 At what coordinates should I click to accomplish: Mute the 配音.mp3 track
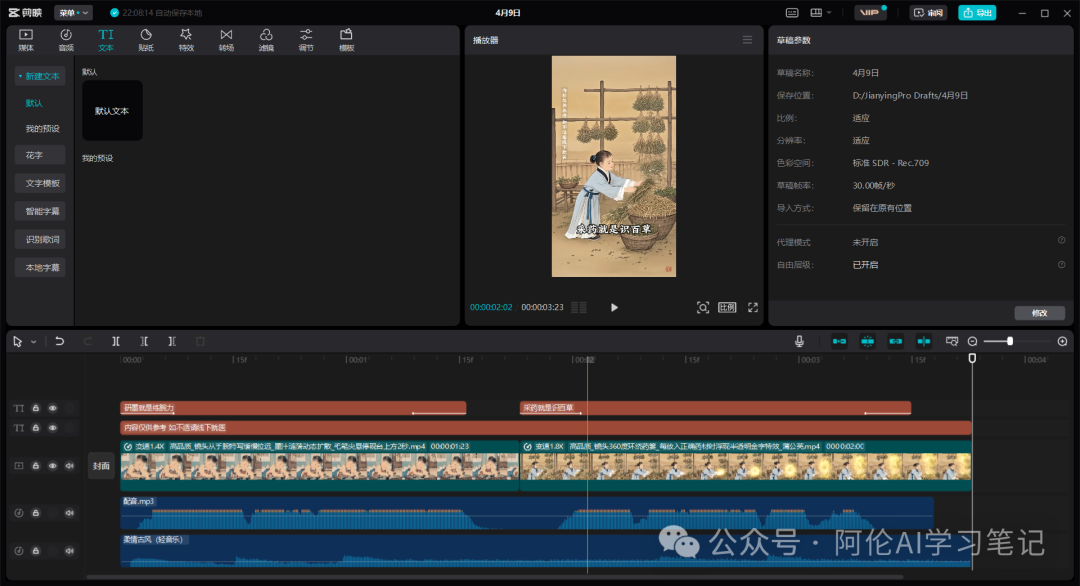pyautogui.click(x=70, y=513)
